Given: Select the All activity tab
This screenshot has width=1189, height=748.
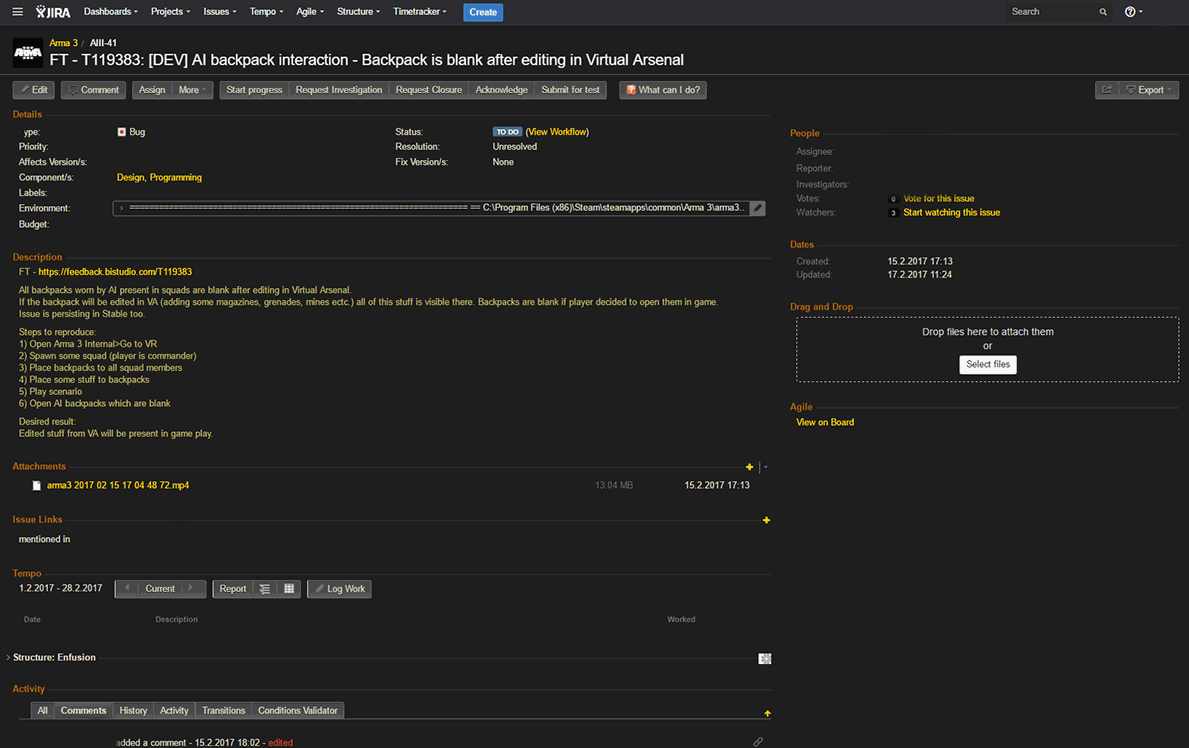Looking at the screenshot, I should [x=42, y=710].
